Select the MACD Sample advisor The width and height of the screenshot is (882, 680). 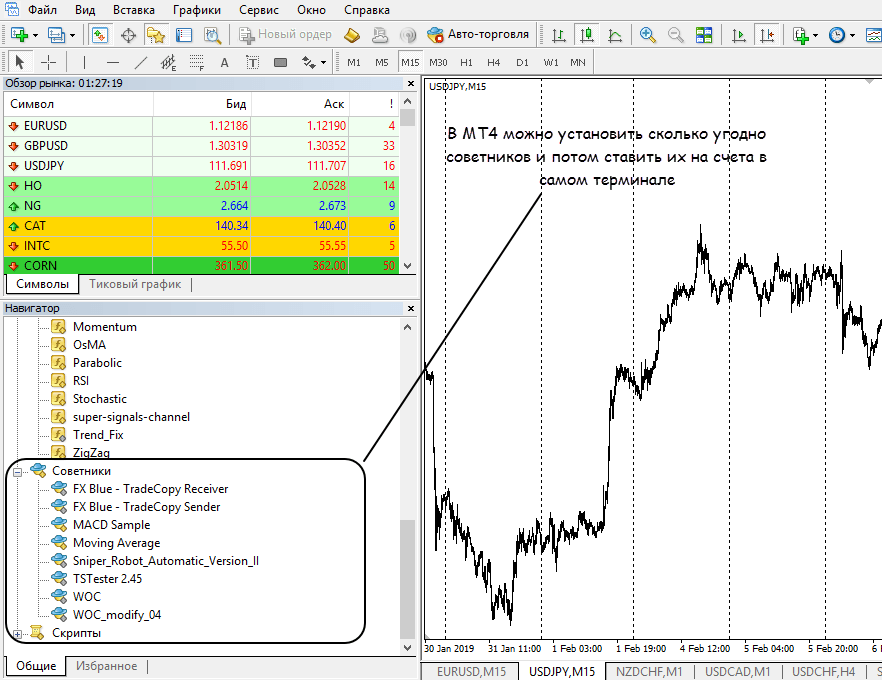coord(111,525)
